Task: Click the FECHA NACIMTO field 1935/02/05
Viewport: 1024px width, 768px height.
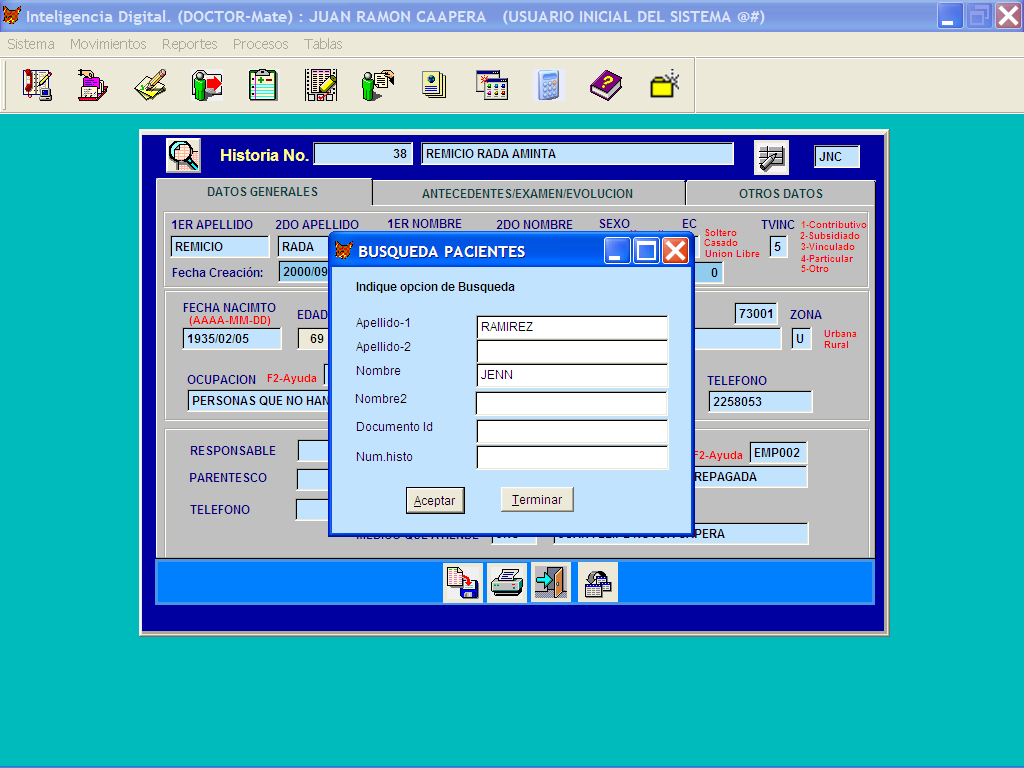Action: tap(232, 339)
